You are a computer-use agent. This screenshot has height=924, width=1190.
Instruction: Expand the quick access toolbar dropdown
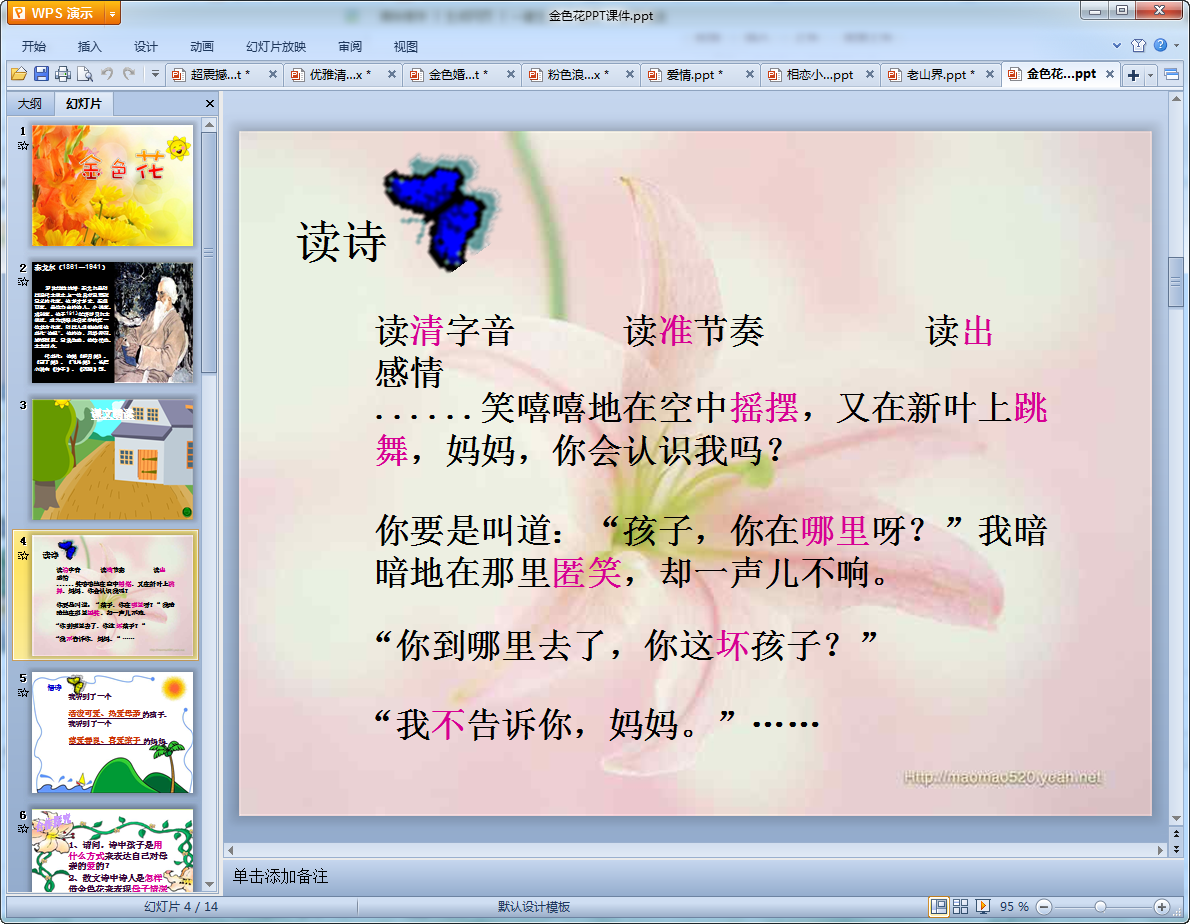pos(155,74)
